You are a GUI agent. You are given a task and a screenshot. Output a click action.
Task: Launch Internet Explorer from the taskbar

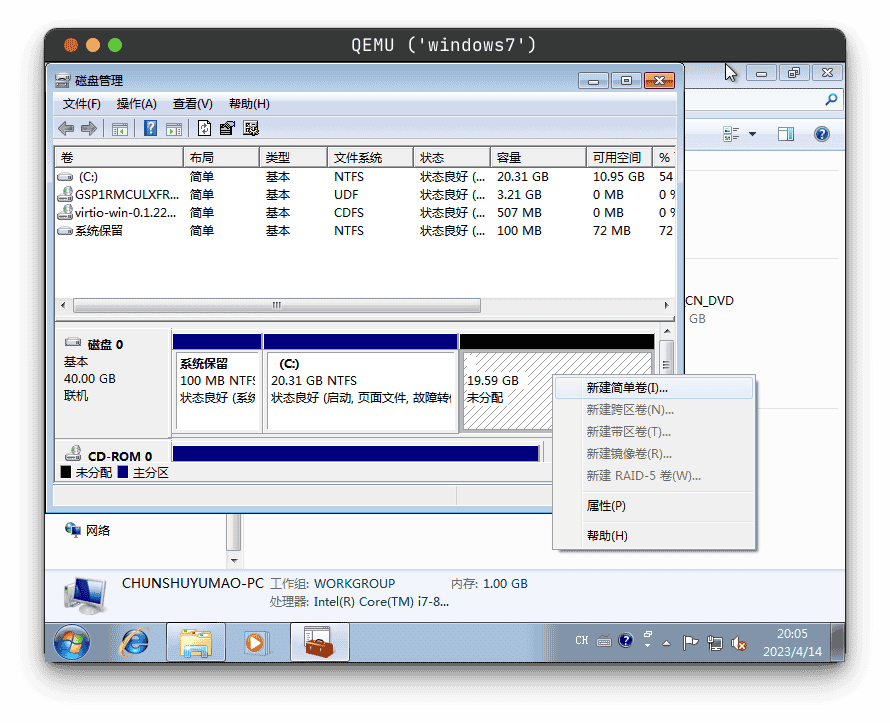pos(135,642)
